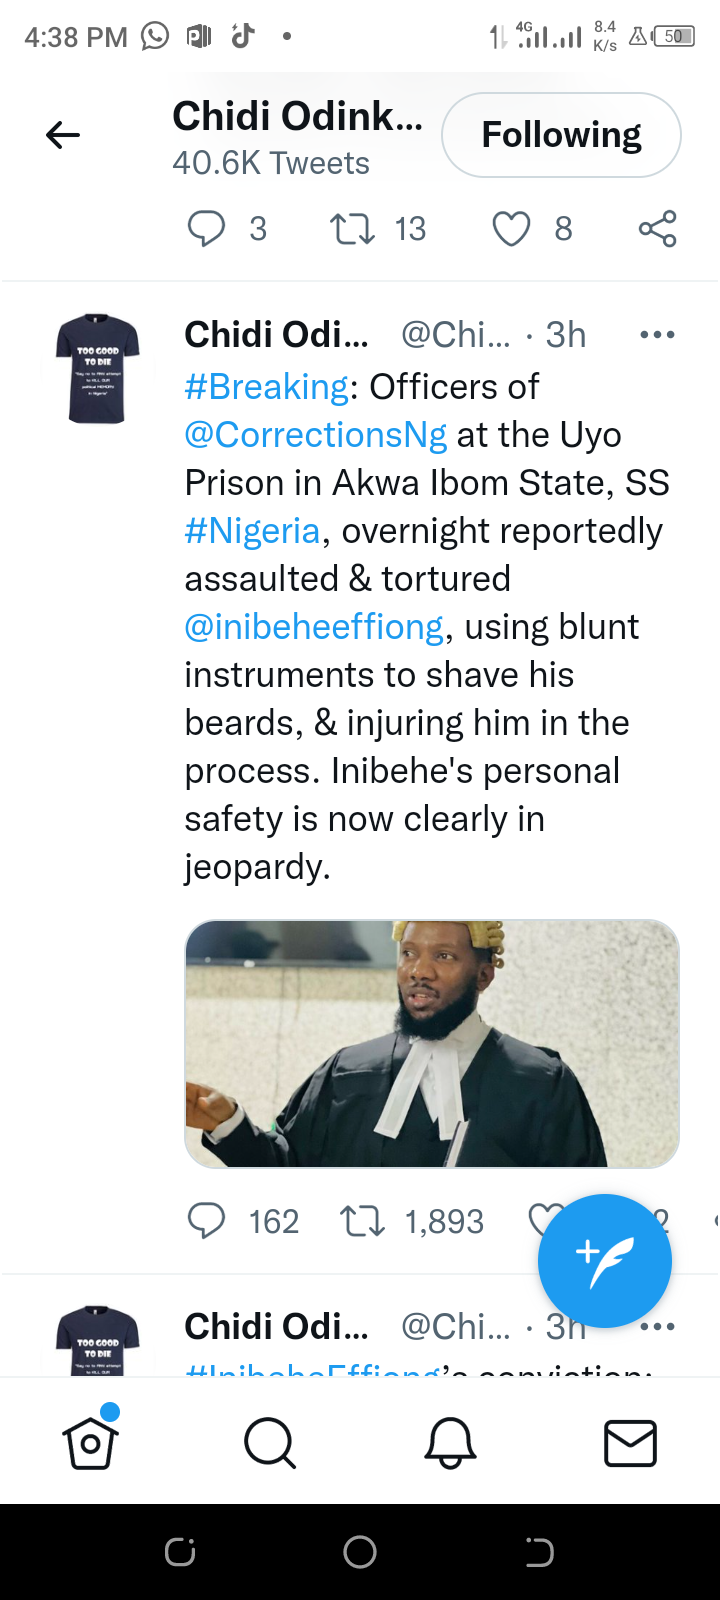The width and height of the screenshot is (720, 1600).
Task: Open the Search tab
Action: 270,1443
